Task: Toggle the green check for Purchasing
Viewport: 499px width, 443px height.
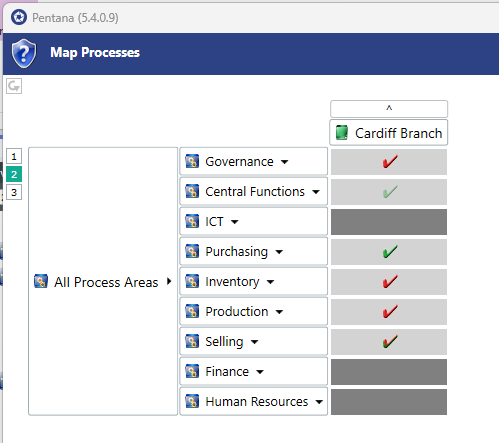Action: pyautogui.click(x=389, y=252)
